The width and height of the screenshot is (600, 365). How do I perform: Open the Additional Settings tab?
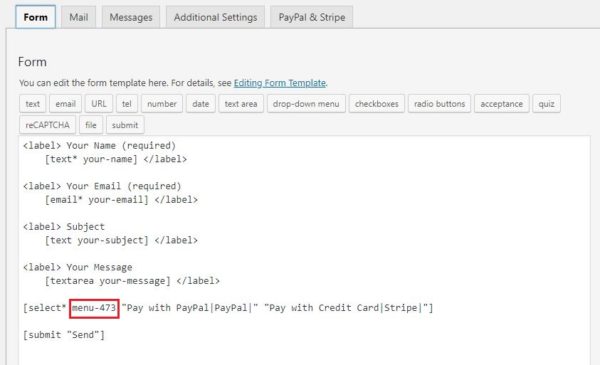coord(215,17)
